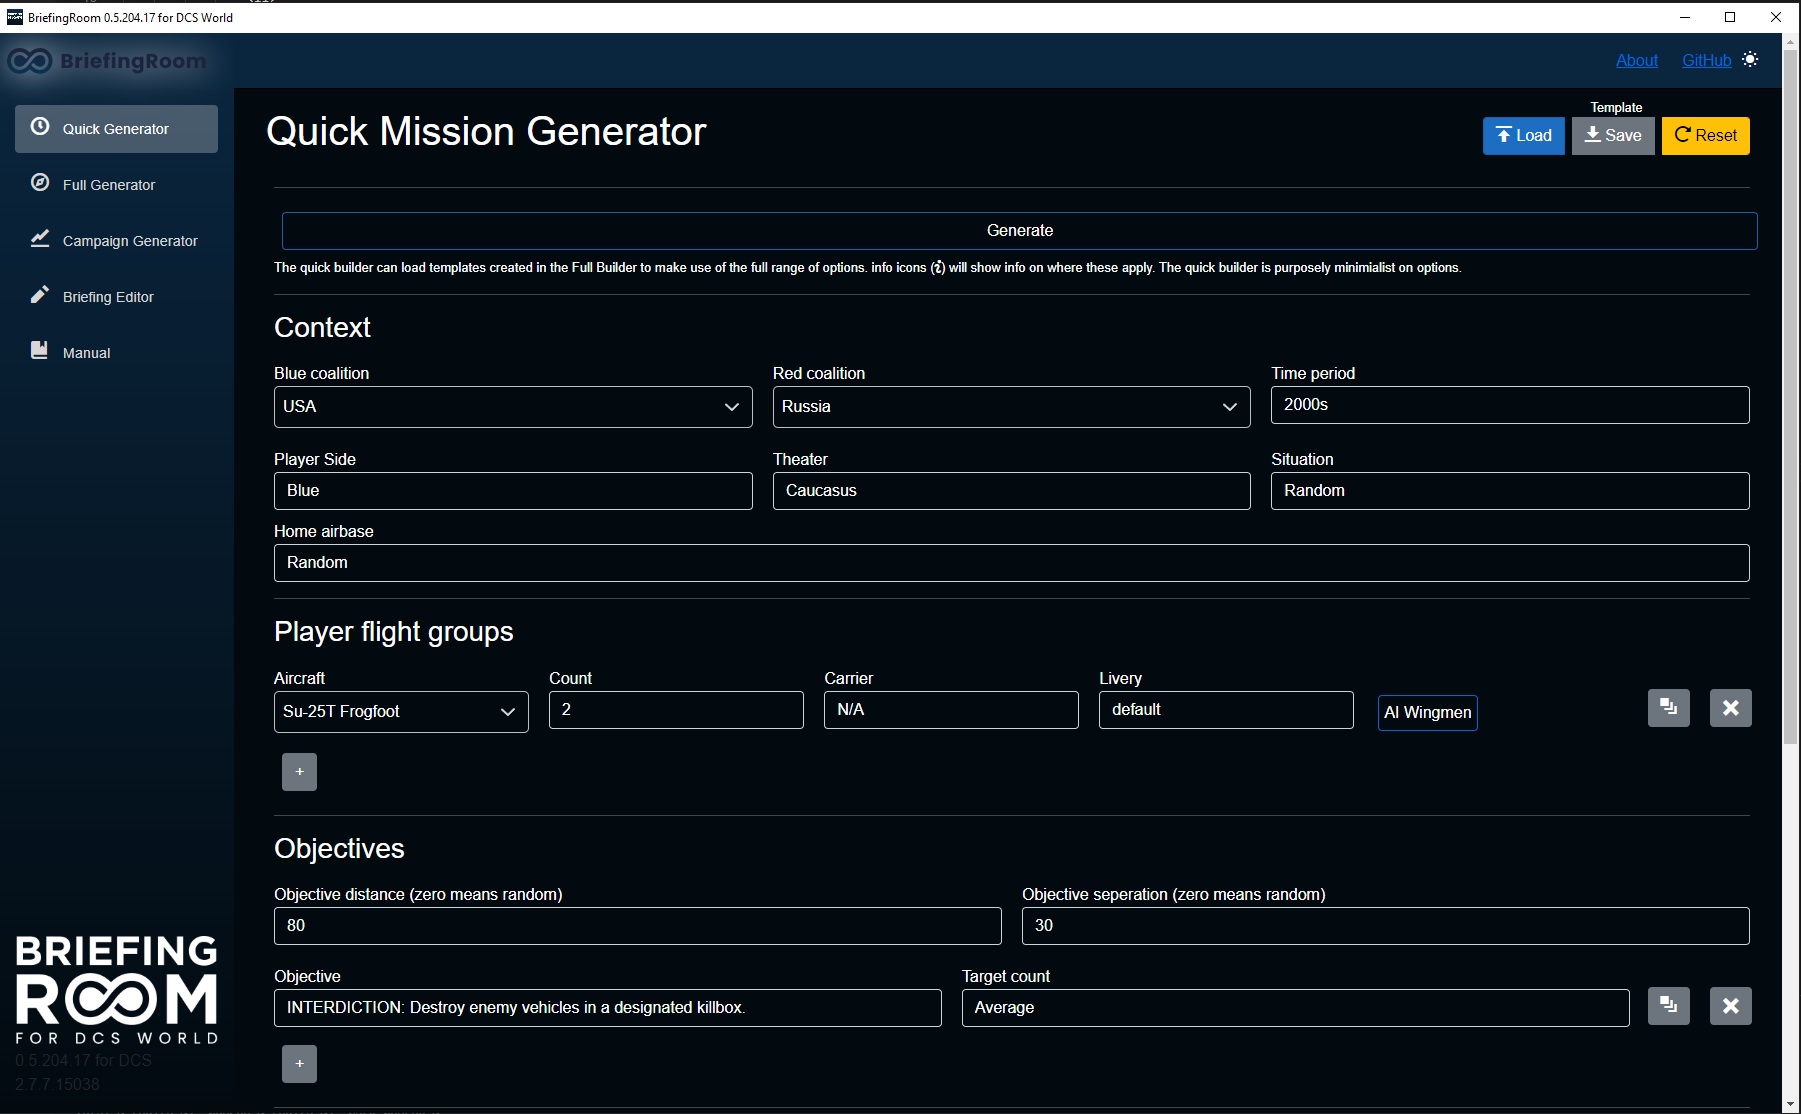The image size is (1801, 1114).
Task: Toggle light mode with the sun icon
Action: [x=1750, y=59]
